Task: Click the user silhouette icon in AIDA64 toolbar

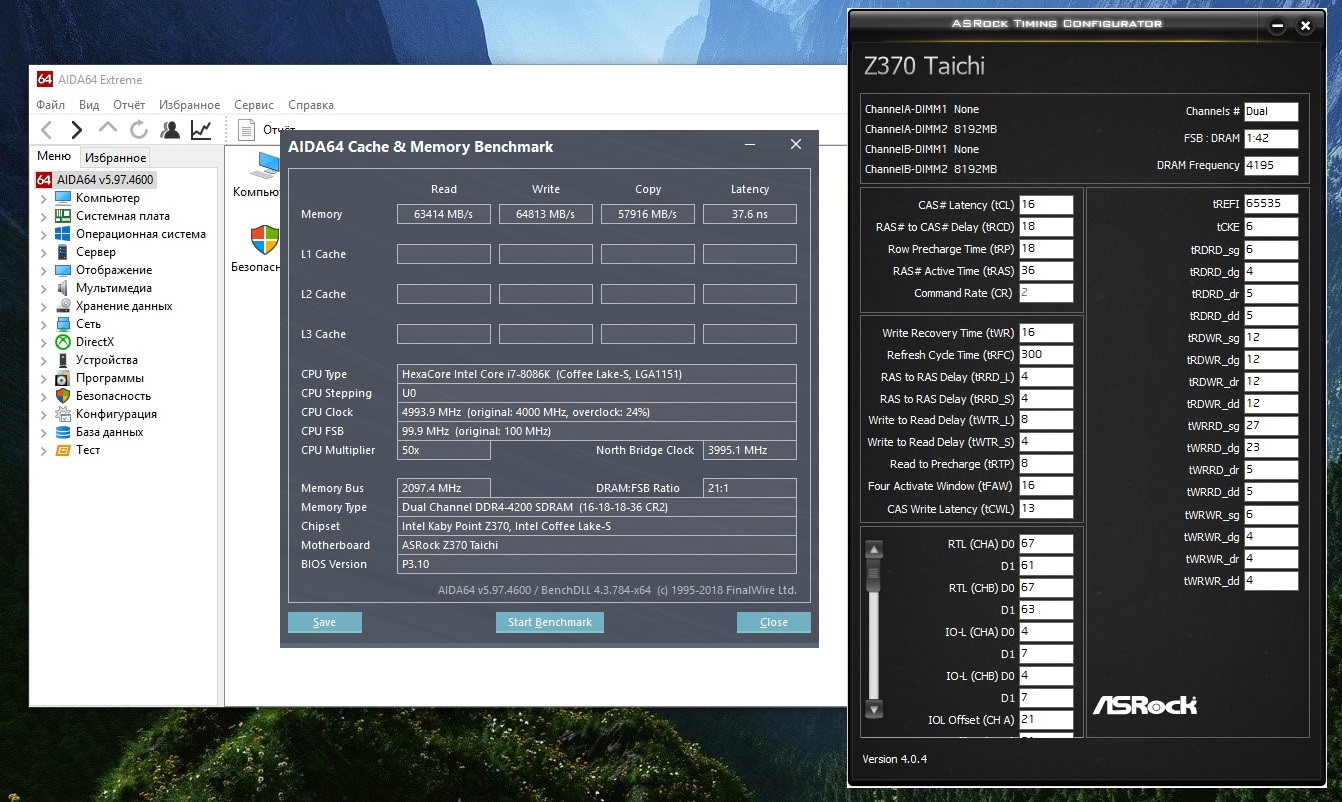Action: pos(170,130)
